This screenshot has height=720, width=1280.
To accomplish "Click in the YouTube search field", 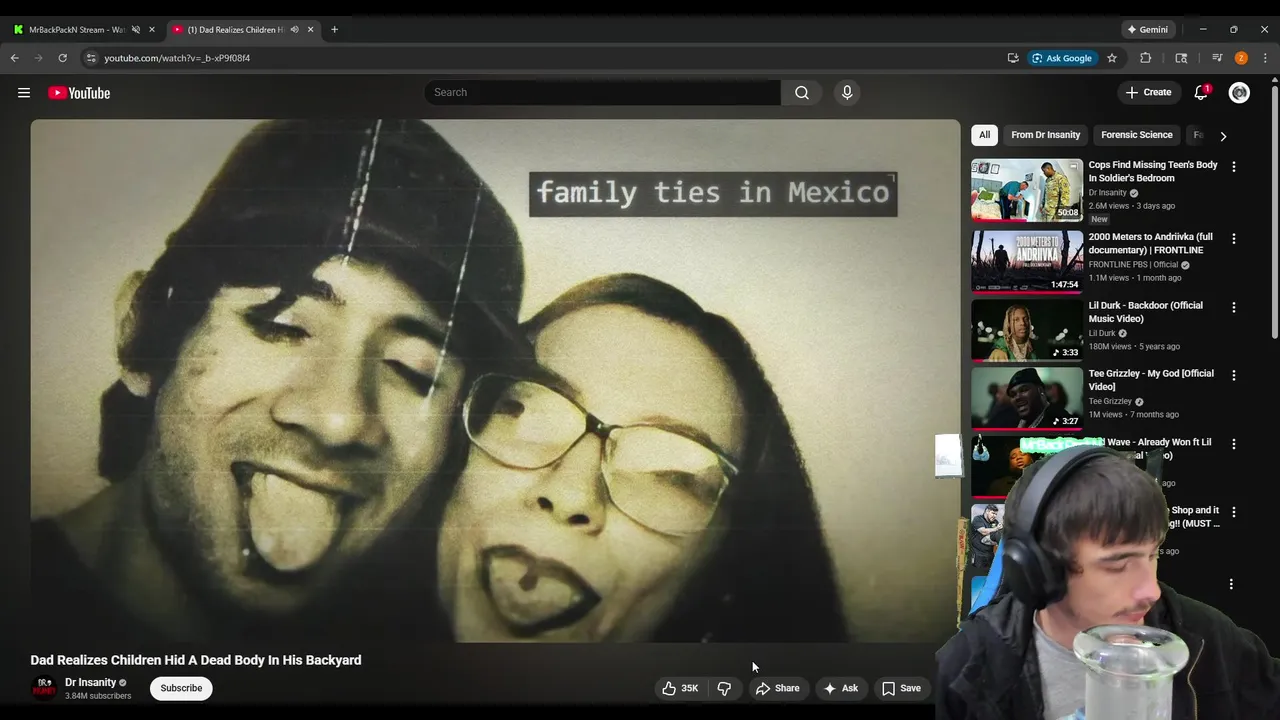I will click(x=602, y=93).
